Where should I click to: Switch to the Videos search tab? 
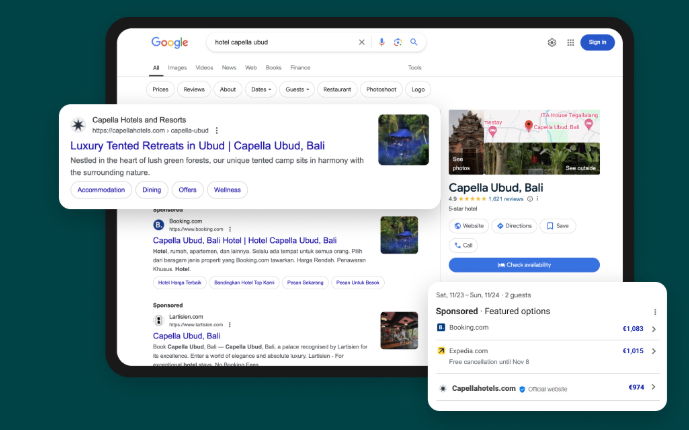(x=204, y=67)
